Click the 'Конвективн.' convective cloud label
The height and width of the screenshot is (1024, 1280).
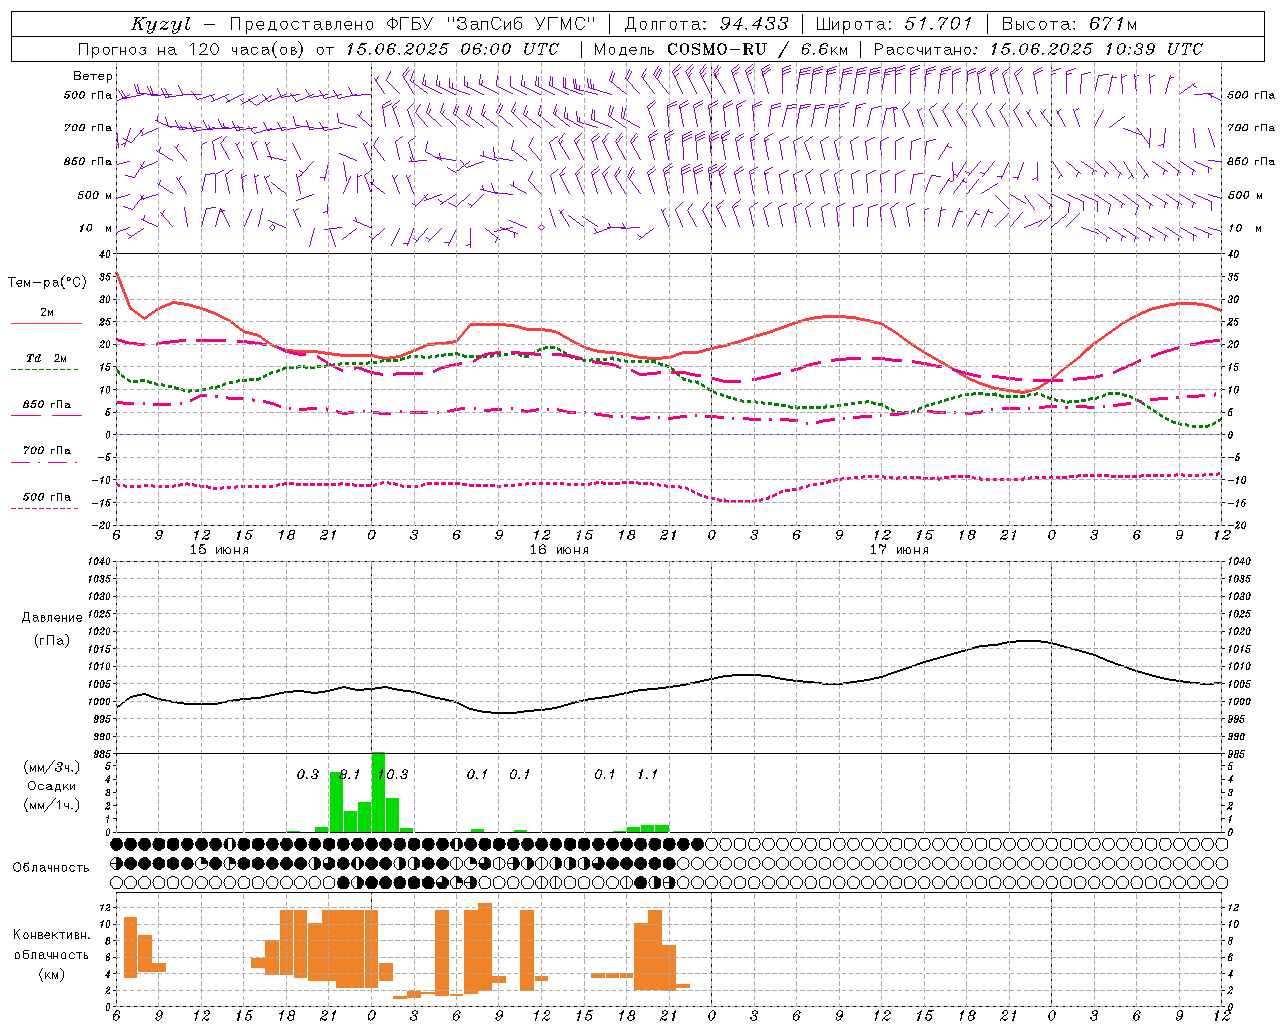point(52,935)
